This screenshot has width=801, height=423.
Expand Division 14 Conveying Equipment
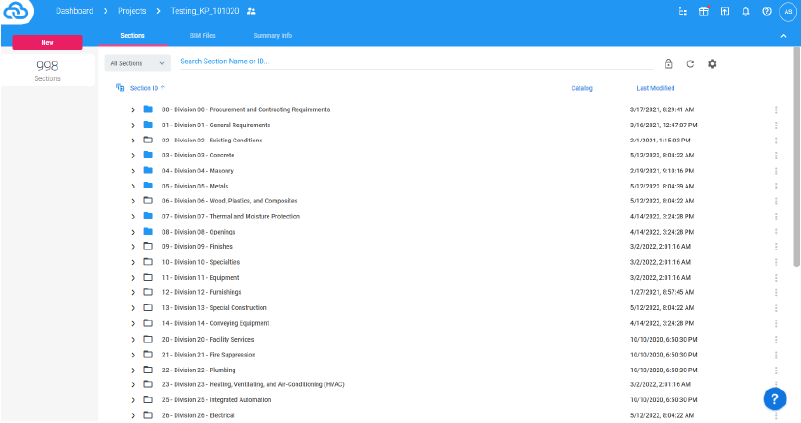133,323
